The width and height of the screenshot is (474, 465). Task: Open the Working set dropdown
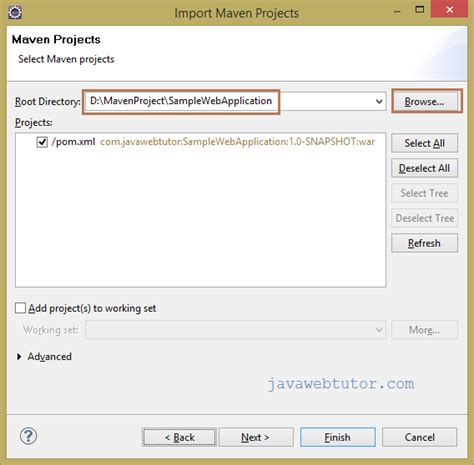[235, 330]
